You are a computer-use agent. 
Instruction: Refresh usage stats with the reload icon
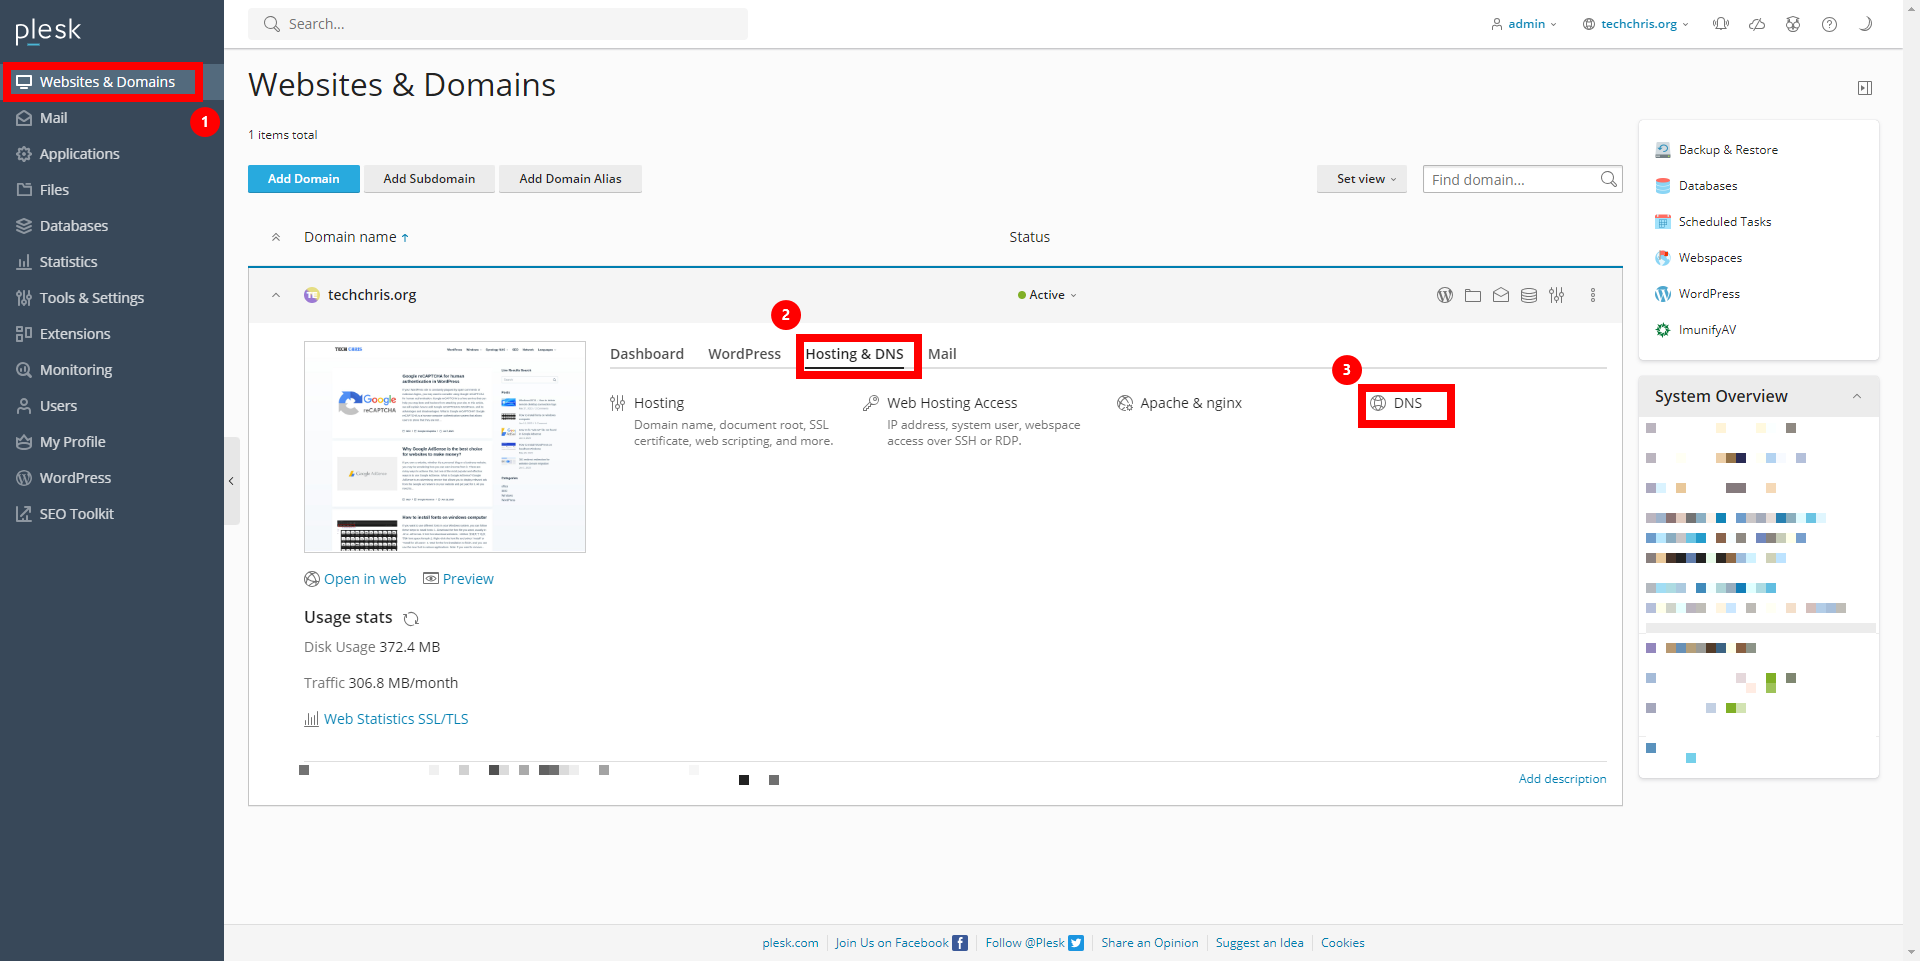(x=411, y=619)
